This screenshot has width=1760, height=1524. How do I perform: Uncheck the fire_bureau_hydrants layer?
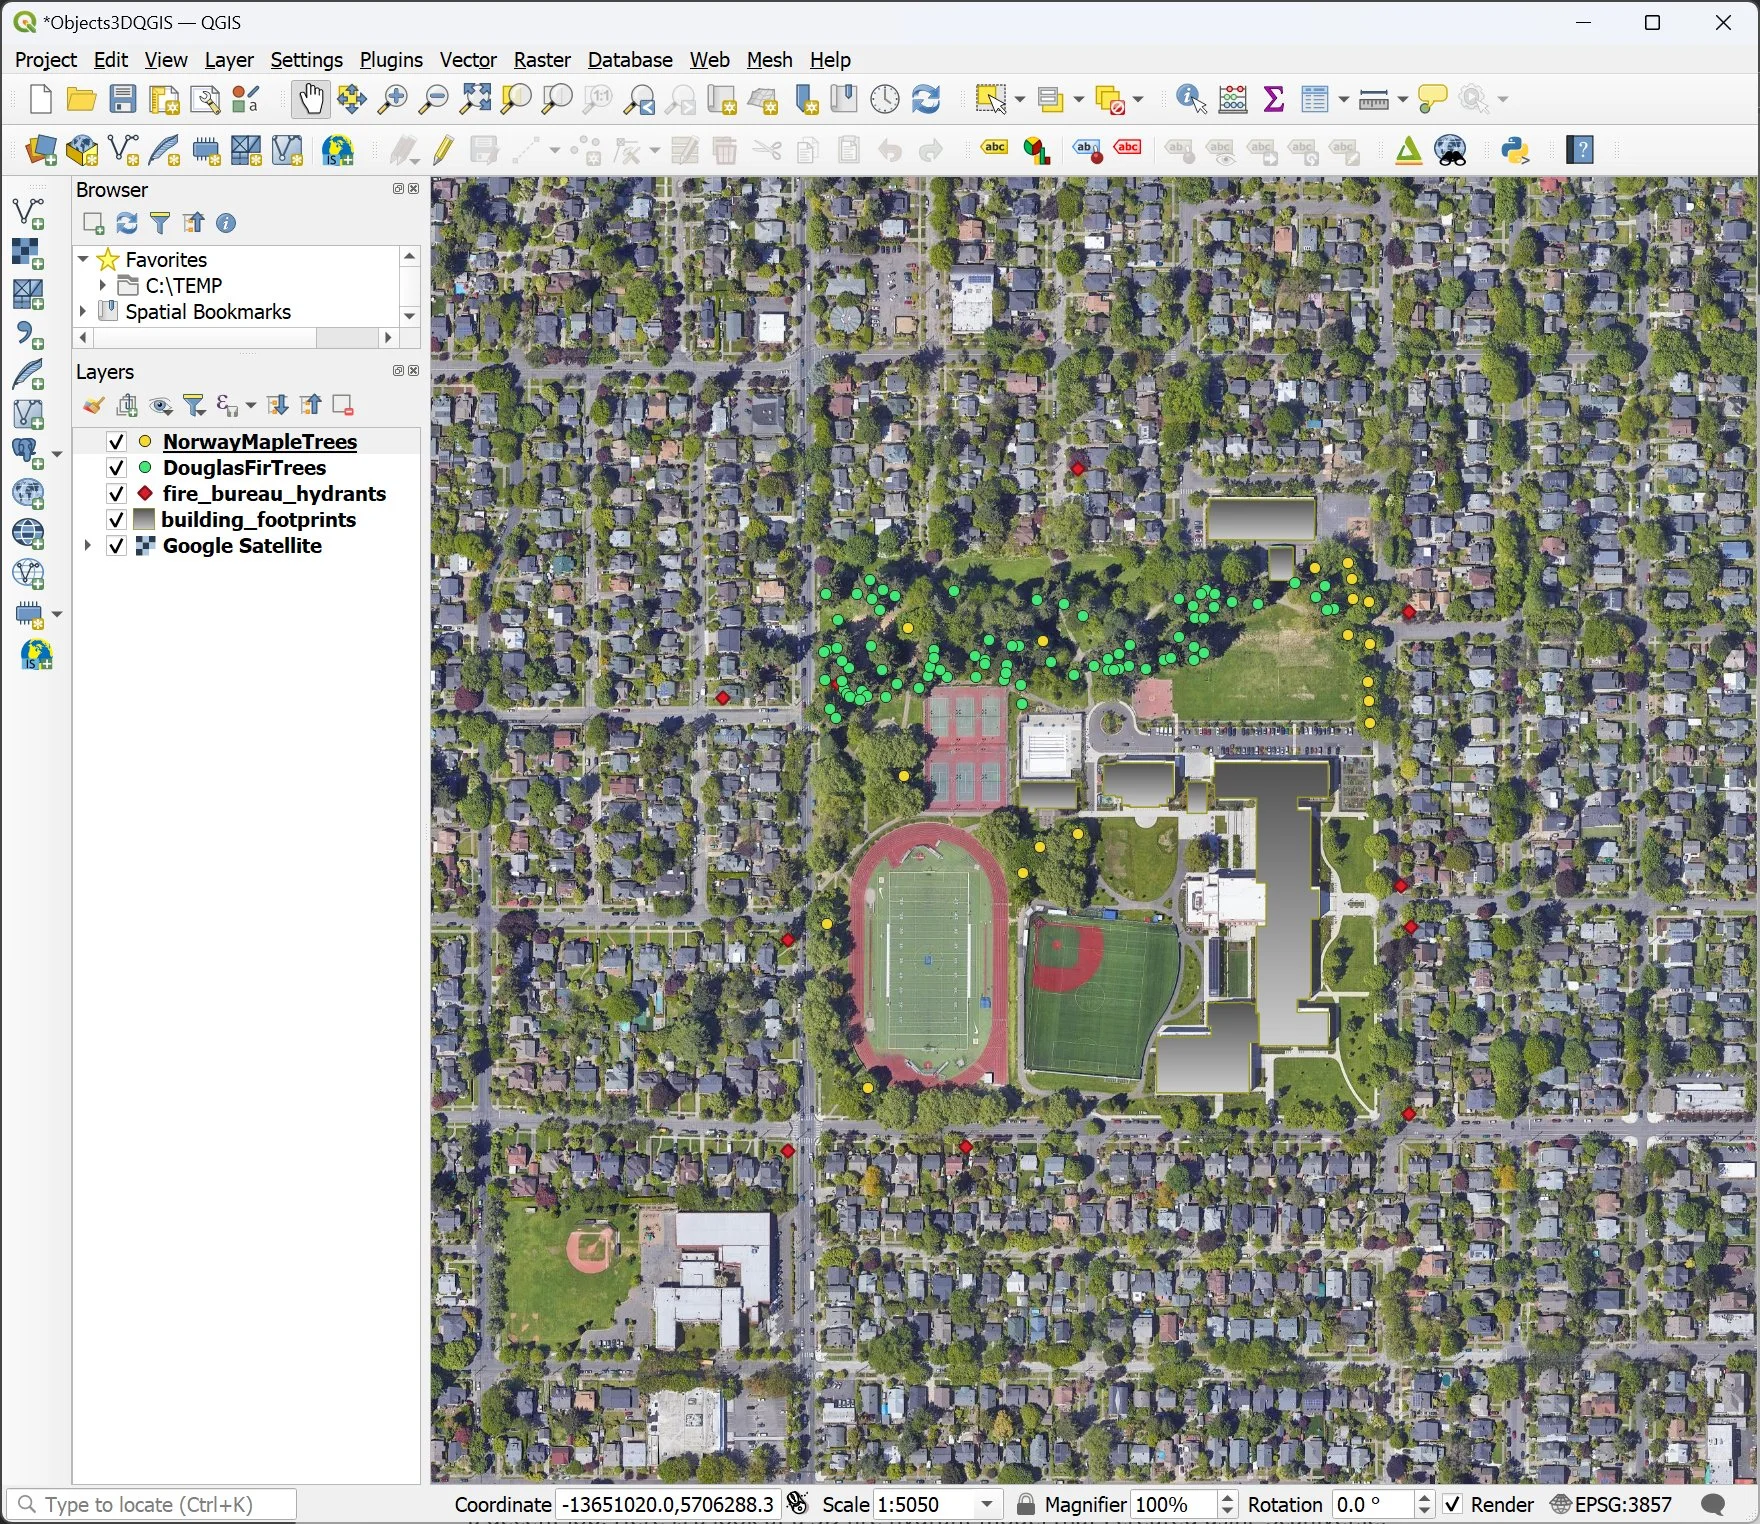point(115,493)
